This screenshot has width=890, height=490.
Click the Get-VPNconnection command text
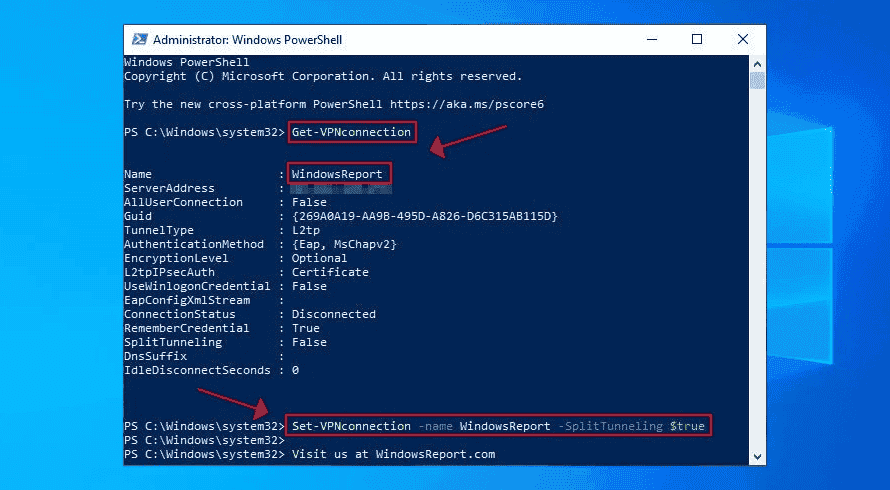pyautogui.click(x=351, y=132)
